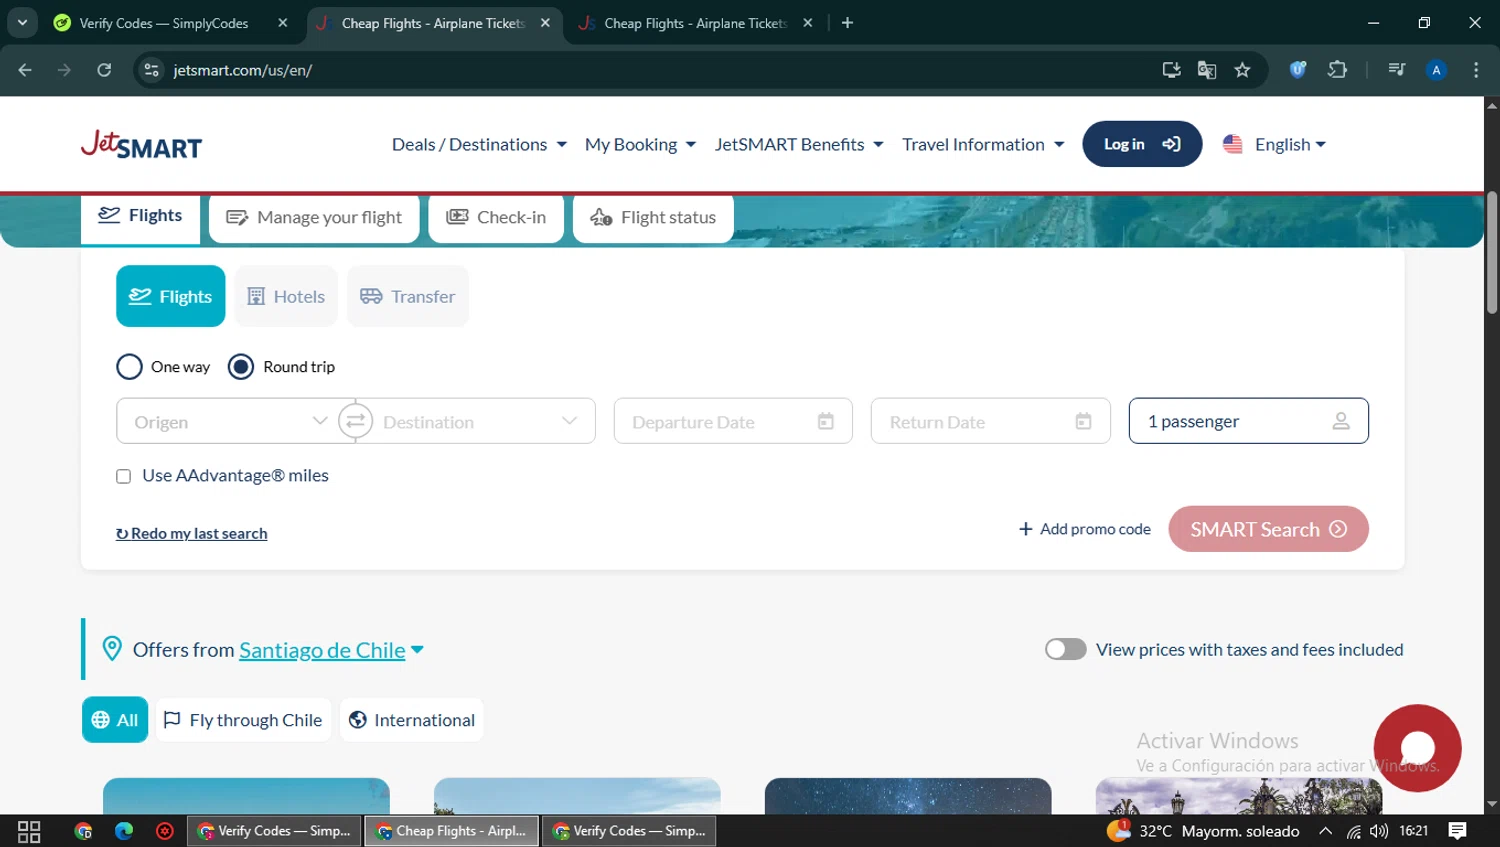This screenshot has width=1500, height=847.
Task: Click the Redo my last search link
Action: [192, 534]
